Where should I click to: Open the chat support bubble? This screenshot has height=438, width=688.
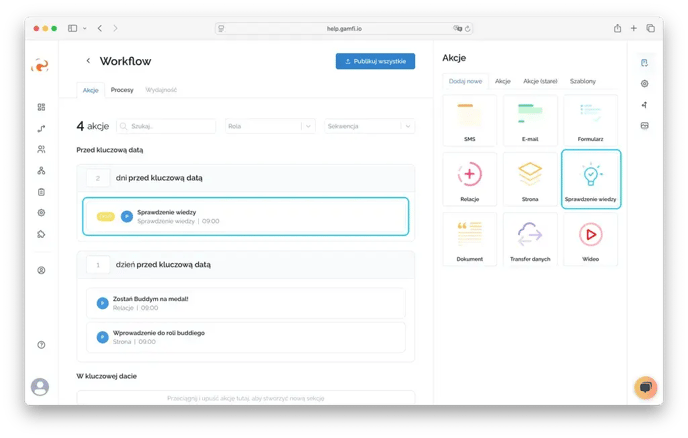(645, 387)
